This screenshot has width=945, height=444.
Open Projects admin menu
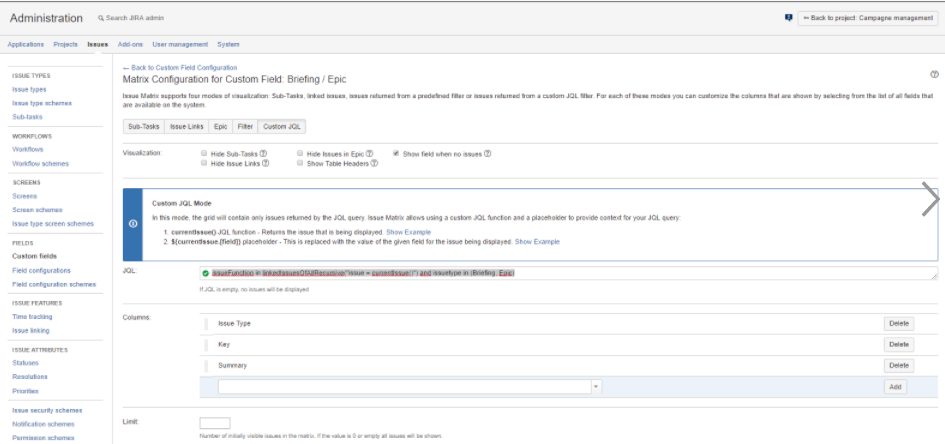pos(66,45)
